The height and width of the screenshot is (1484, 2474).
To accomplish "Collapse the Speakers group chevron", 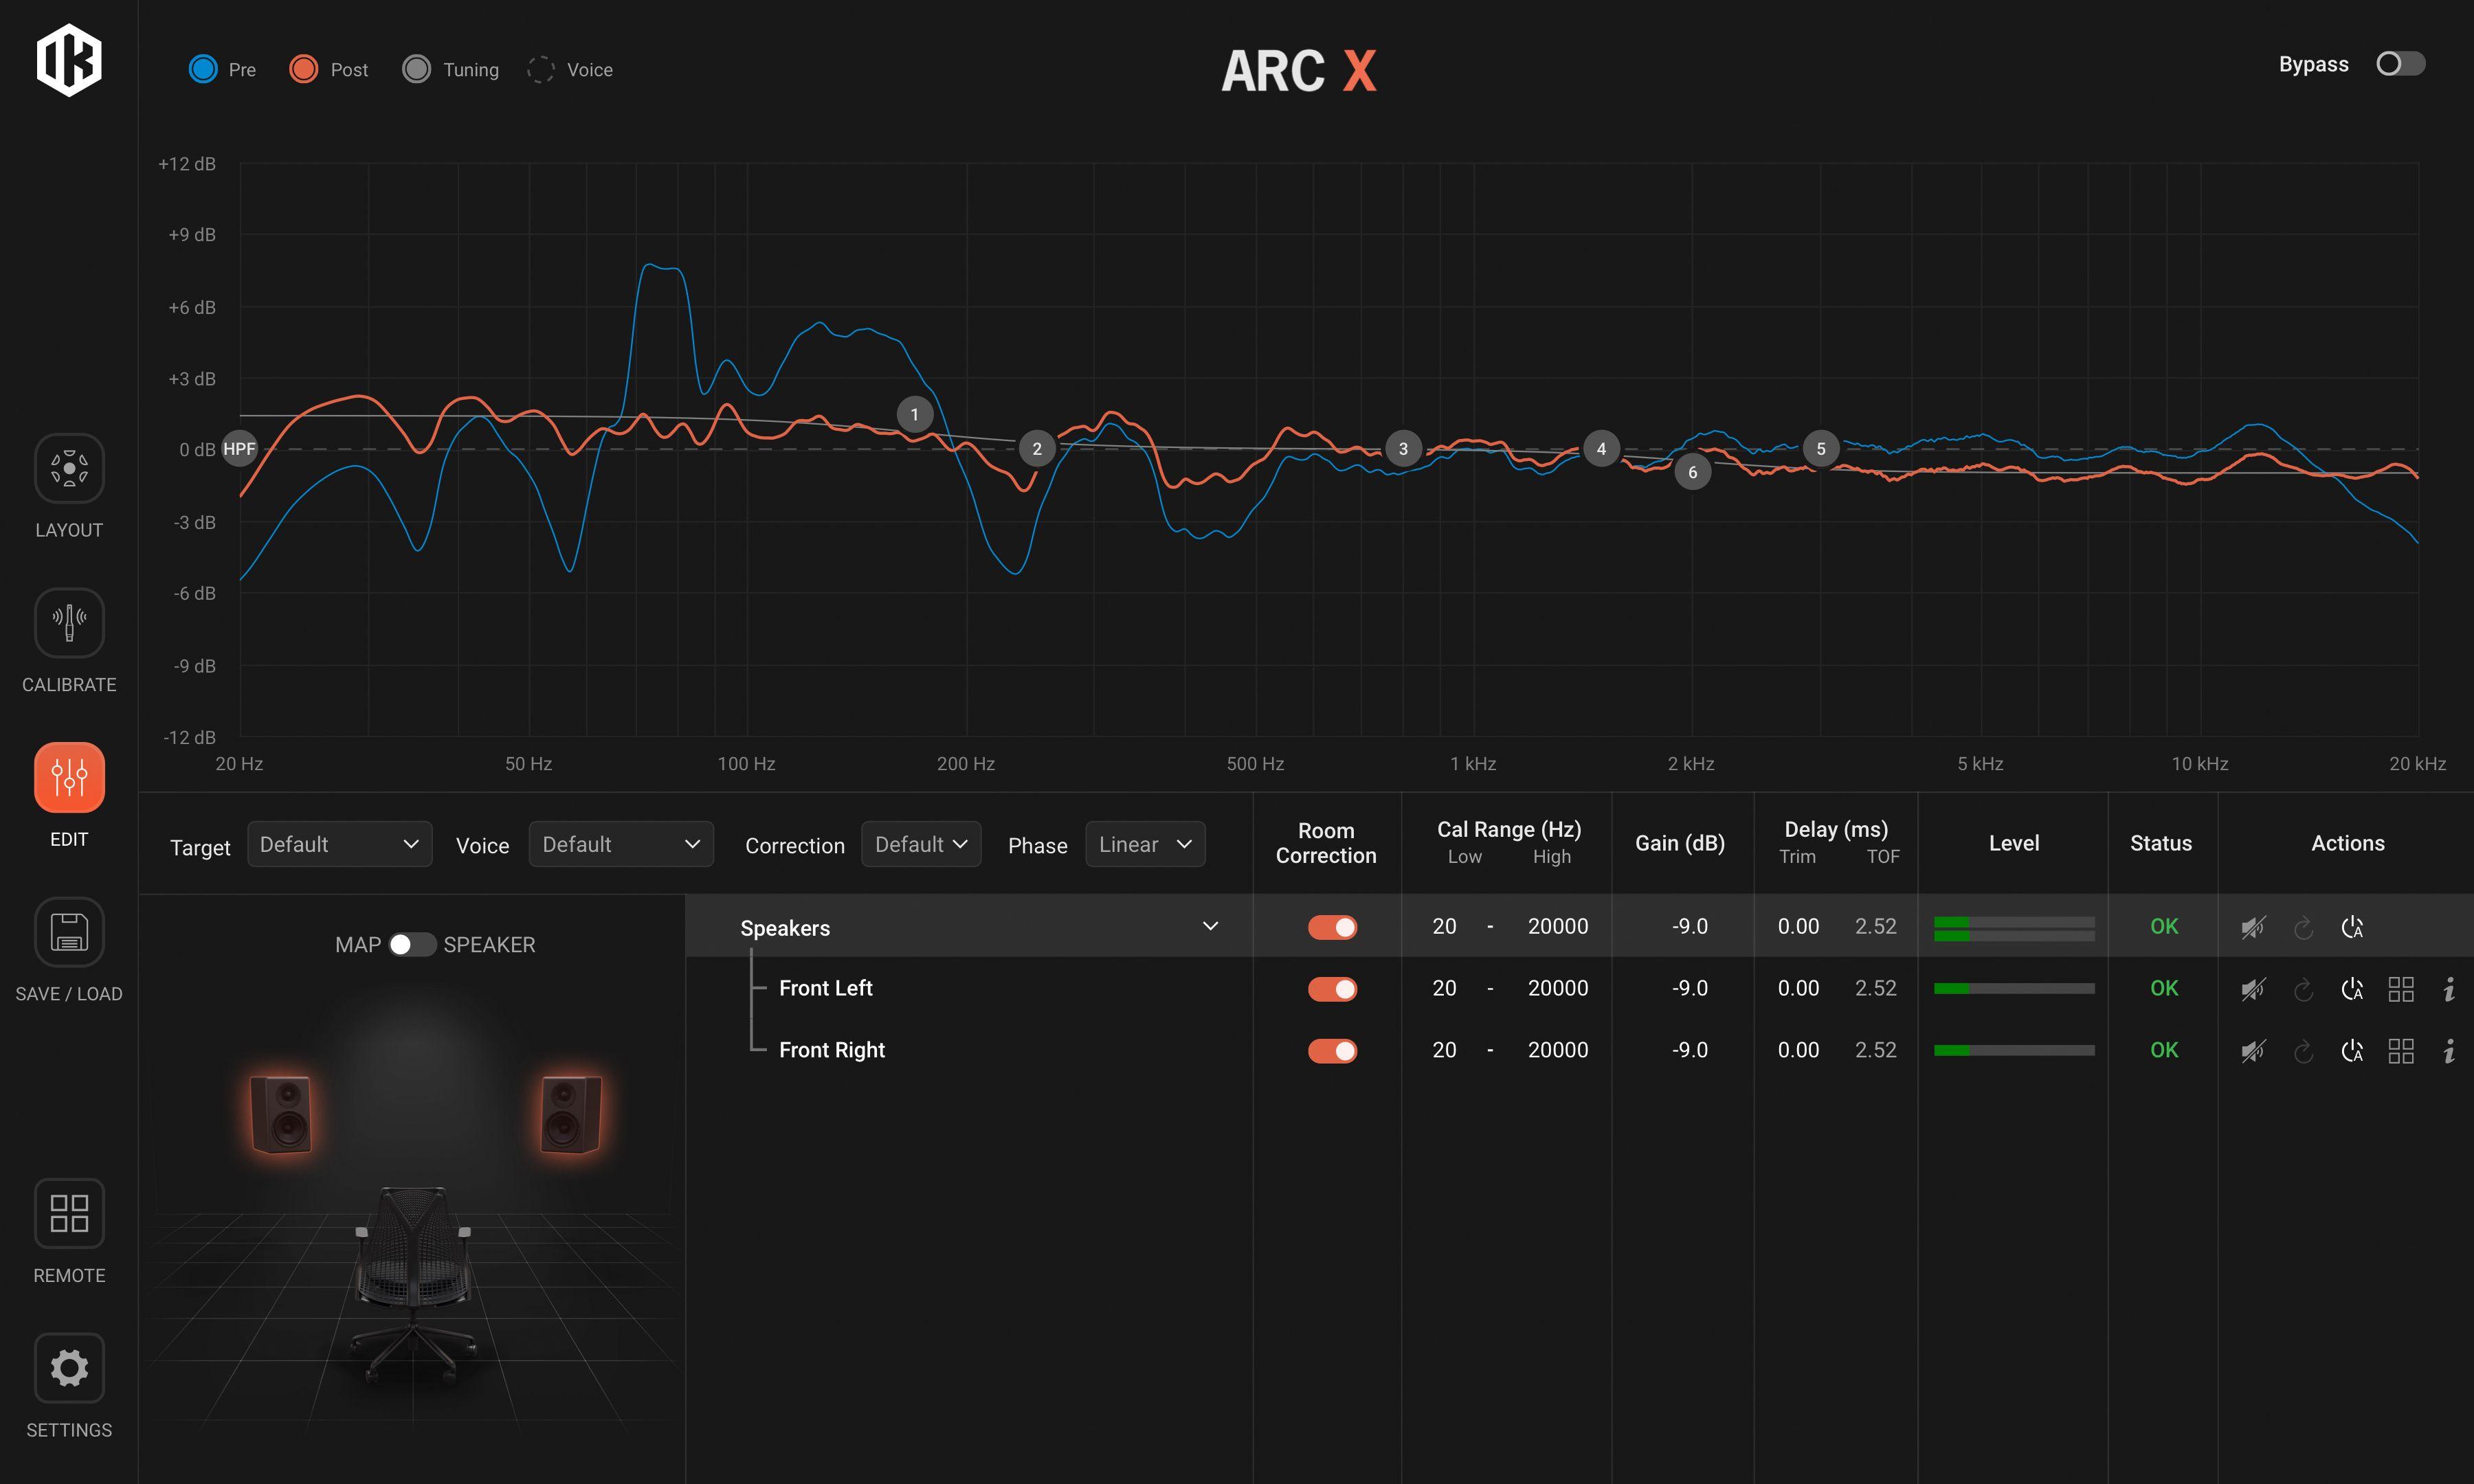I will tap(1210, 926).
